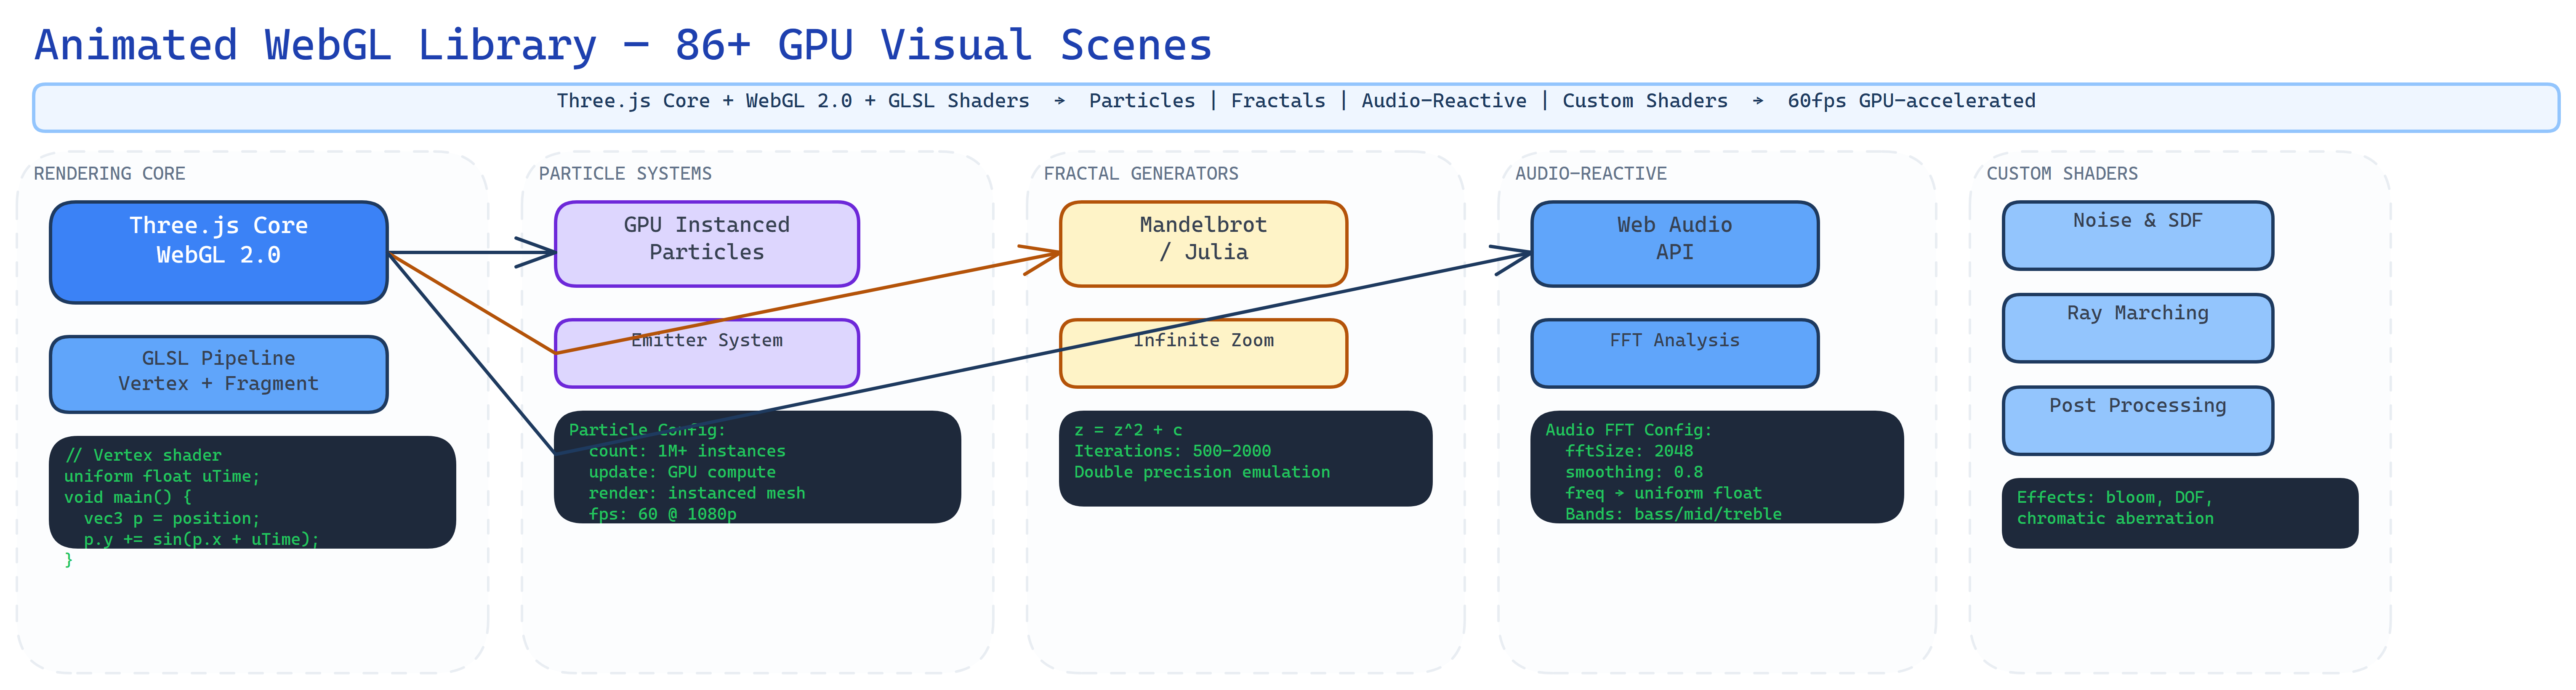Select the Emitter System node
This screenshot has width=2576, height=690.
point(707,353)
